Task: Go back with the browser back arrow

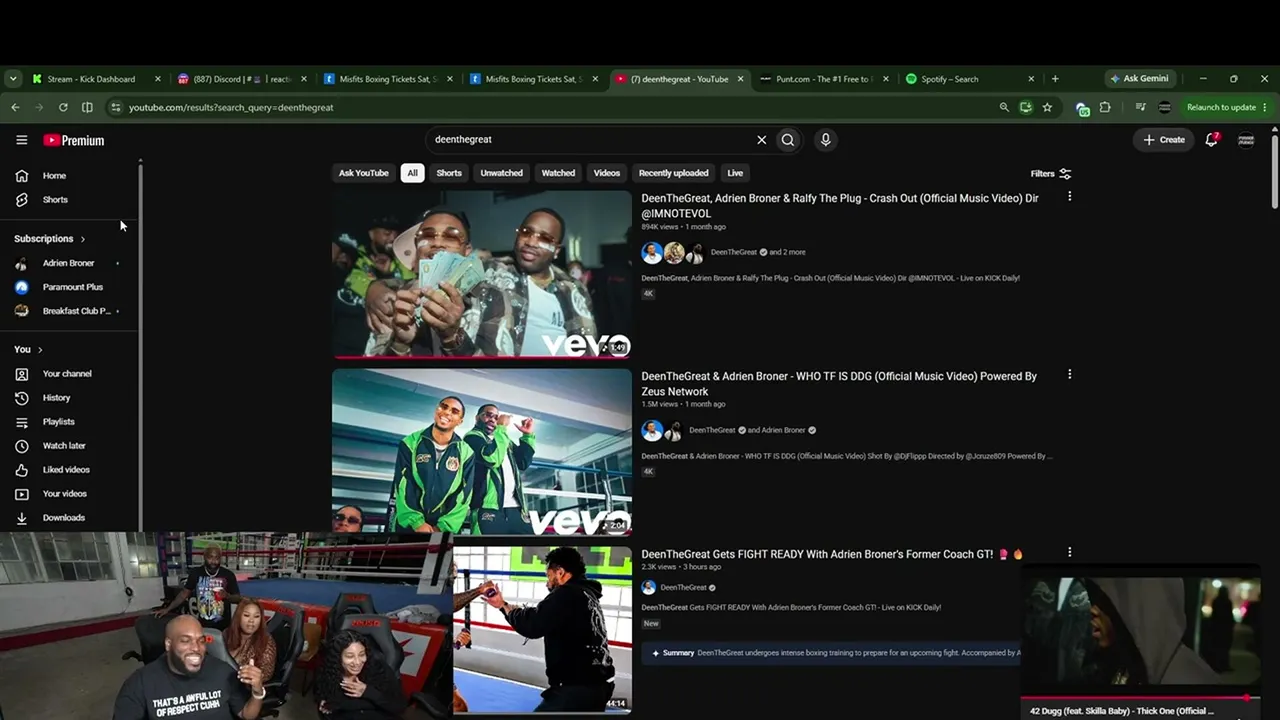Action: (x=15, y=107)
